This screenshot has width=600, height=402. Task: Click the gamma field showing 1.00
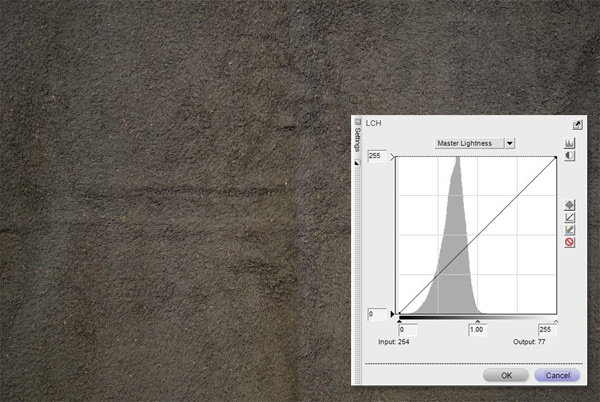tap(478, 330)
